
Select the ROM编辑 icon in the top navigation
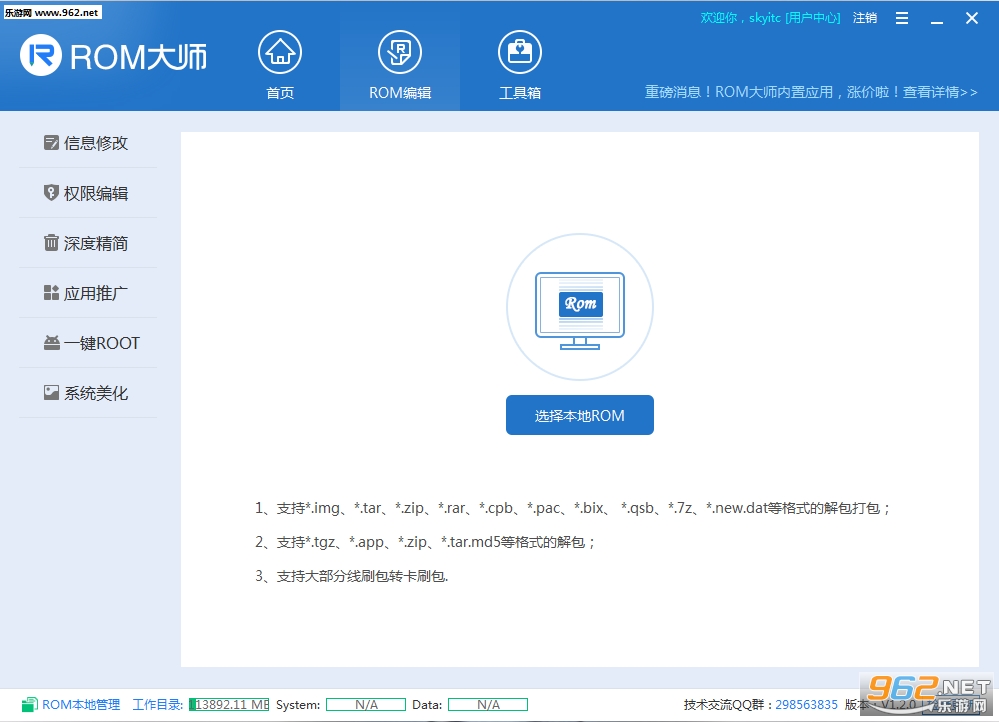click(x=399, y=52)
